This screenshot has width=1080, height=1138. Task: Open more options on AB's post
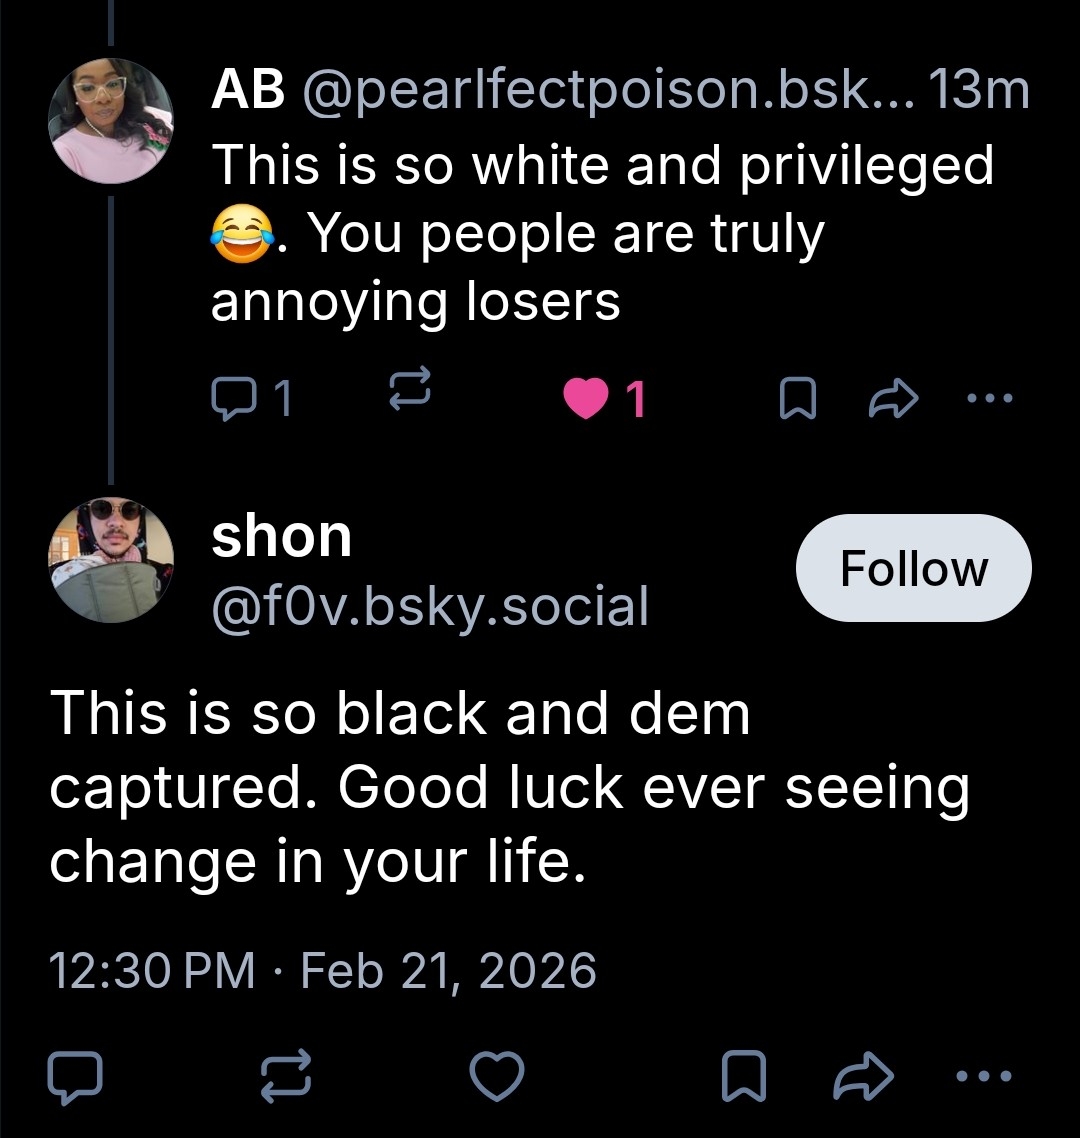991,398
